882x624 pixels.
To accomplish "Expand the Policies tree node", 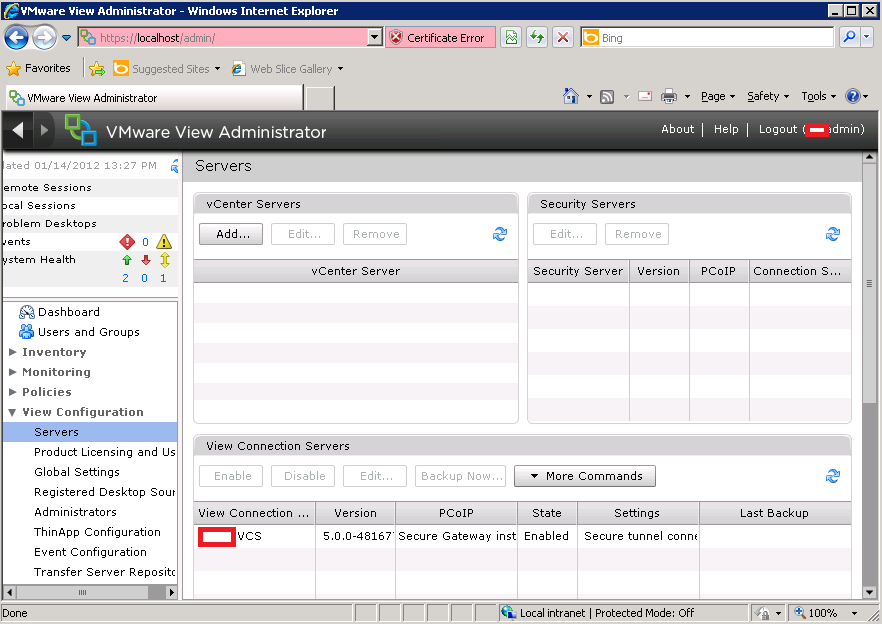I will point(13,392).
